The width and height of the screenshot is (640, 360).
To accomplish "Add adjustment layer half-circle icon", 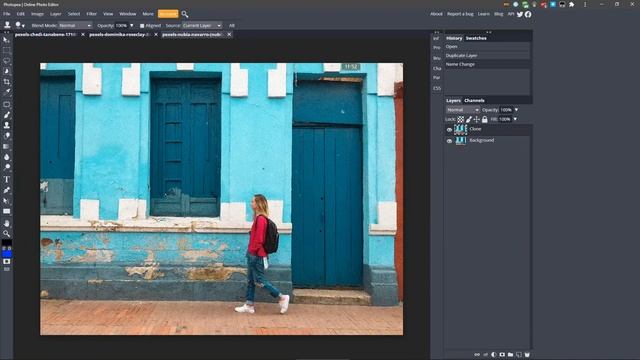I will (x=493, y=355).
